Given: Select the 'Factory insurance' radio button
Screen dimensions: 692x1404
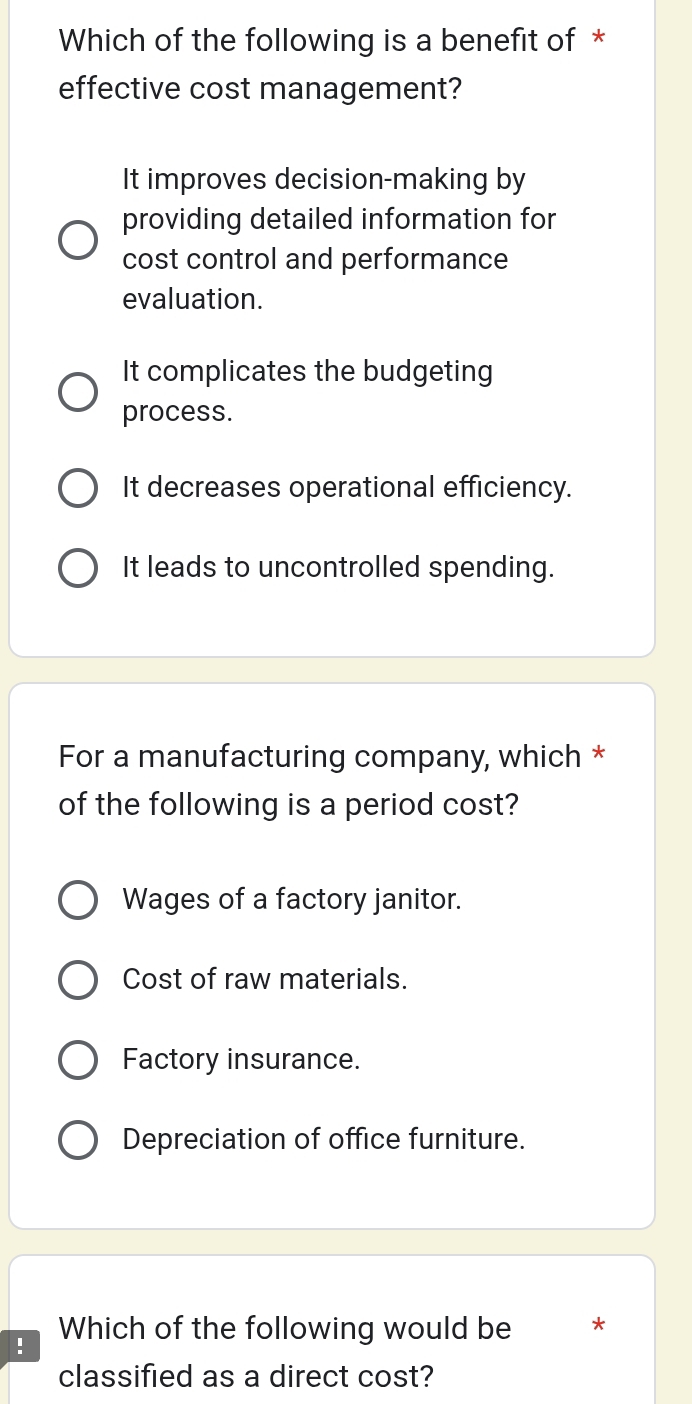Looking at the screenshot, I should coord(78,1060).
